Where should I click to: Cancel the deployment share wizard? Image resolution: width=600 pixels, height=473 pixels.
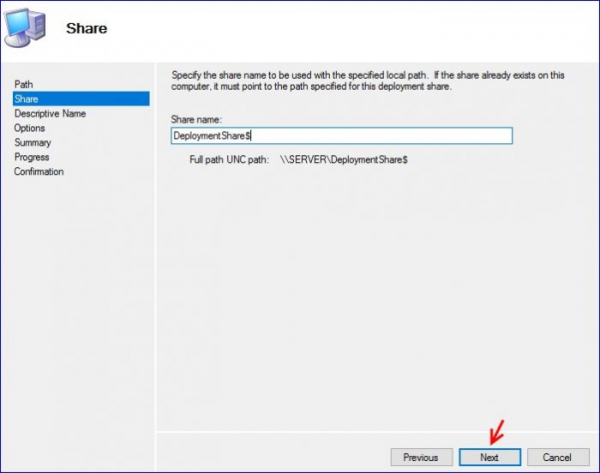[x=558, y=457]
